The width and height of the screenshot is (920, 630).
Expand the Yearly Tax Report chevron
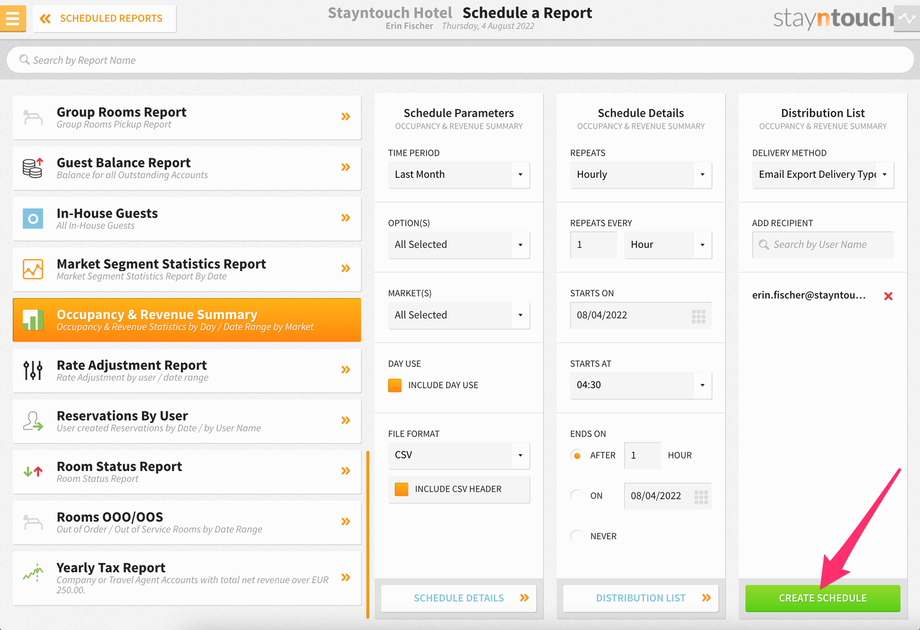point(346,577)
